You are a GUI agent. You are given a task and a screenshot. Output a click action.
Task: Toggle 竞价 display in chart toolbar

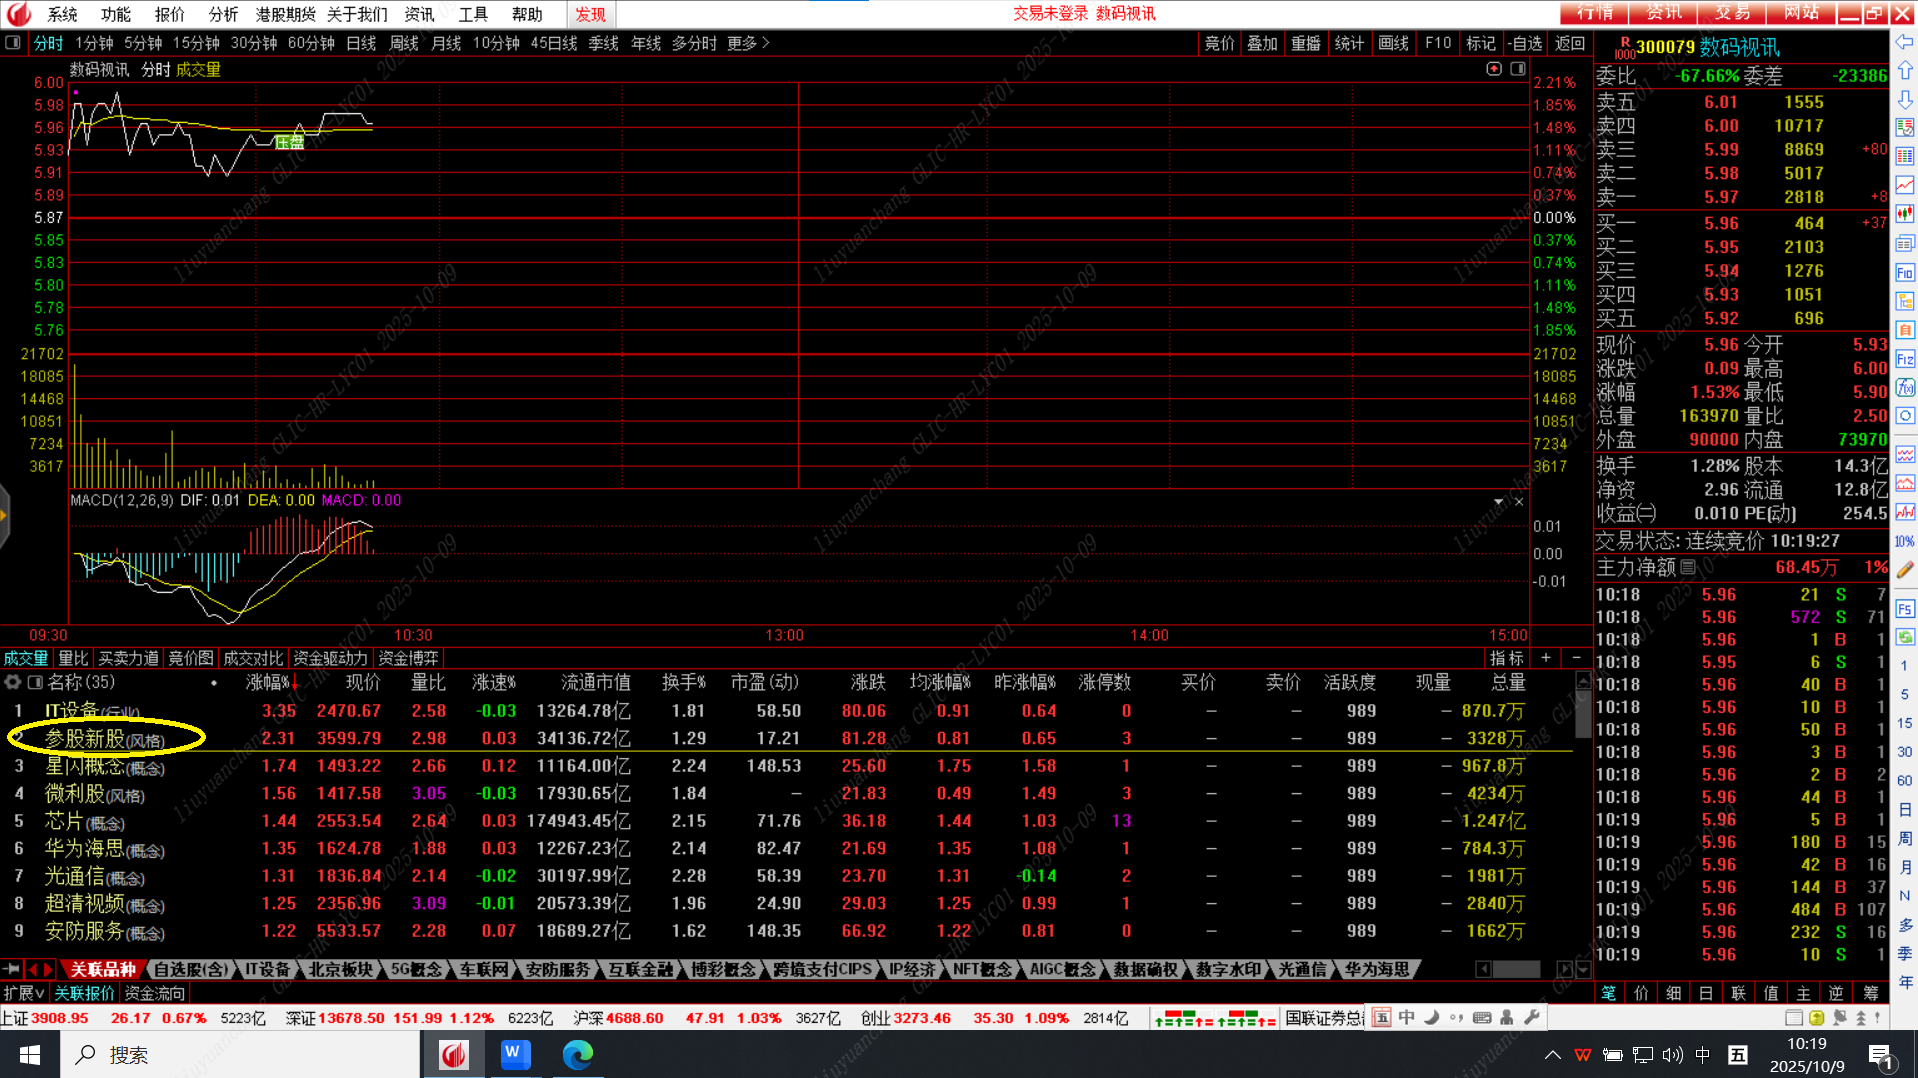pos(1219,43)
